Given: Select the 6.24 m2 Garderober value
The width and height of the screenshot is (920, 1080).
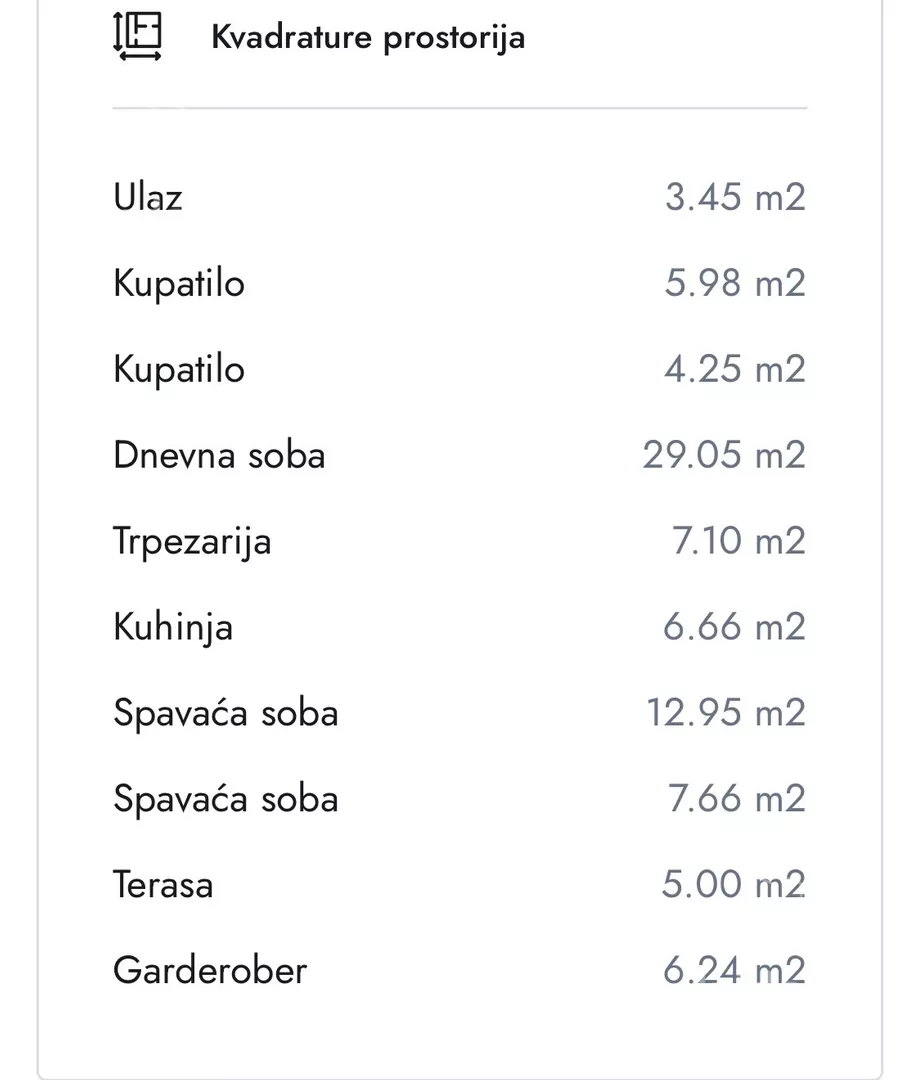Looking at the screenshot, I should click(735, 970).
